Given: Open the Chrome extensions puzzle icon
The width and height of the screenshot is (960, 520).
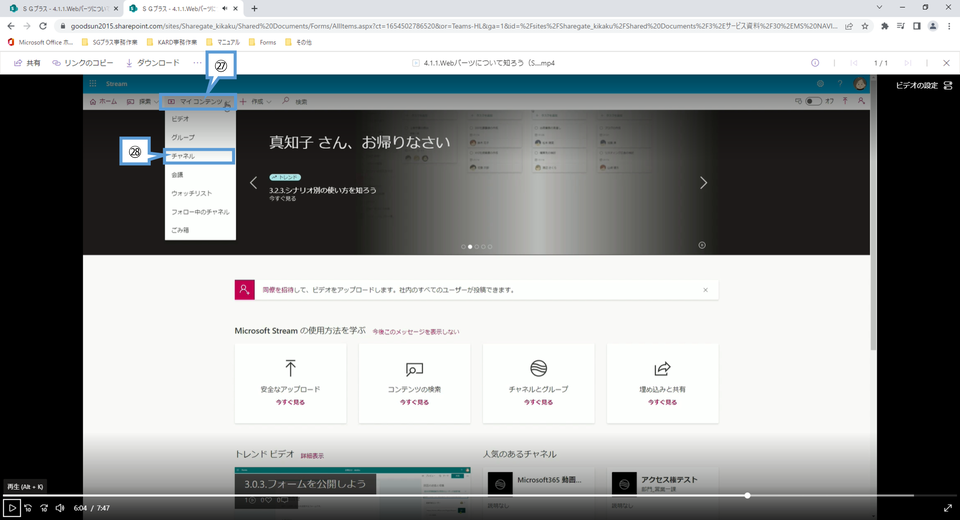Looking at the screenshot, I should click(885, 26).
